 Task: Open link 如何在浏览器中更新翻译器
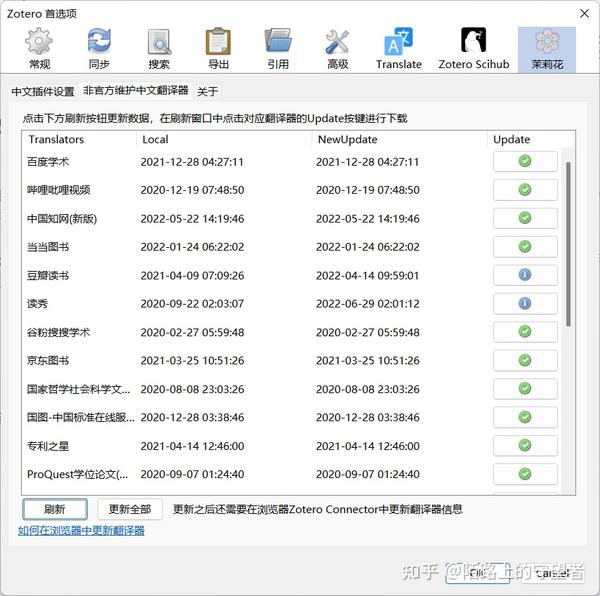tap(81, 531)
